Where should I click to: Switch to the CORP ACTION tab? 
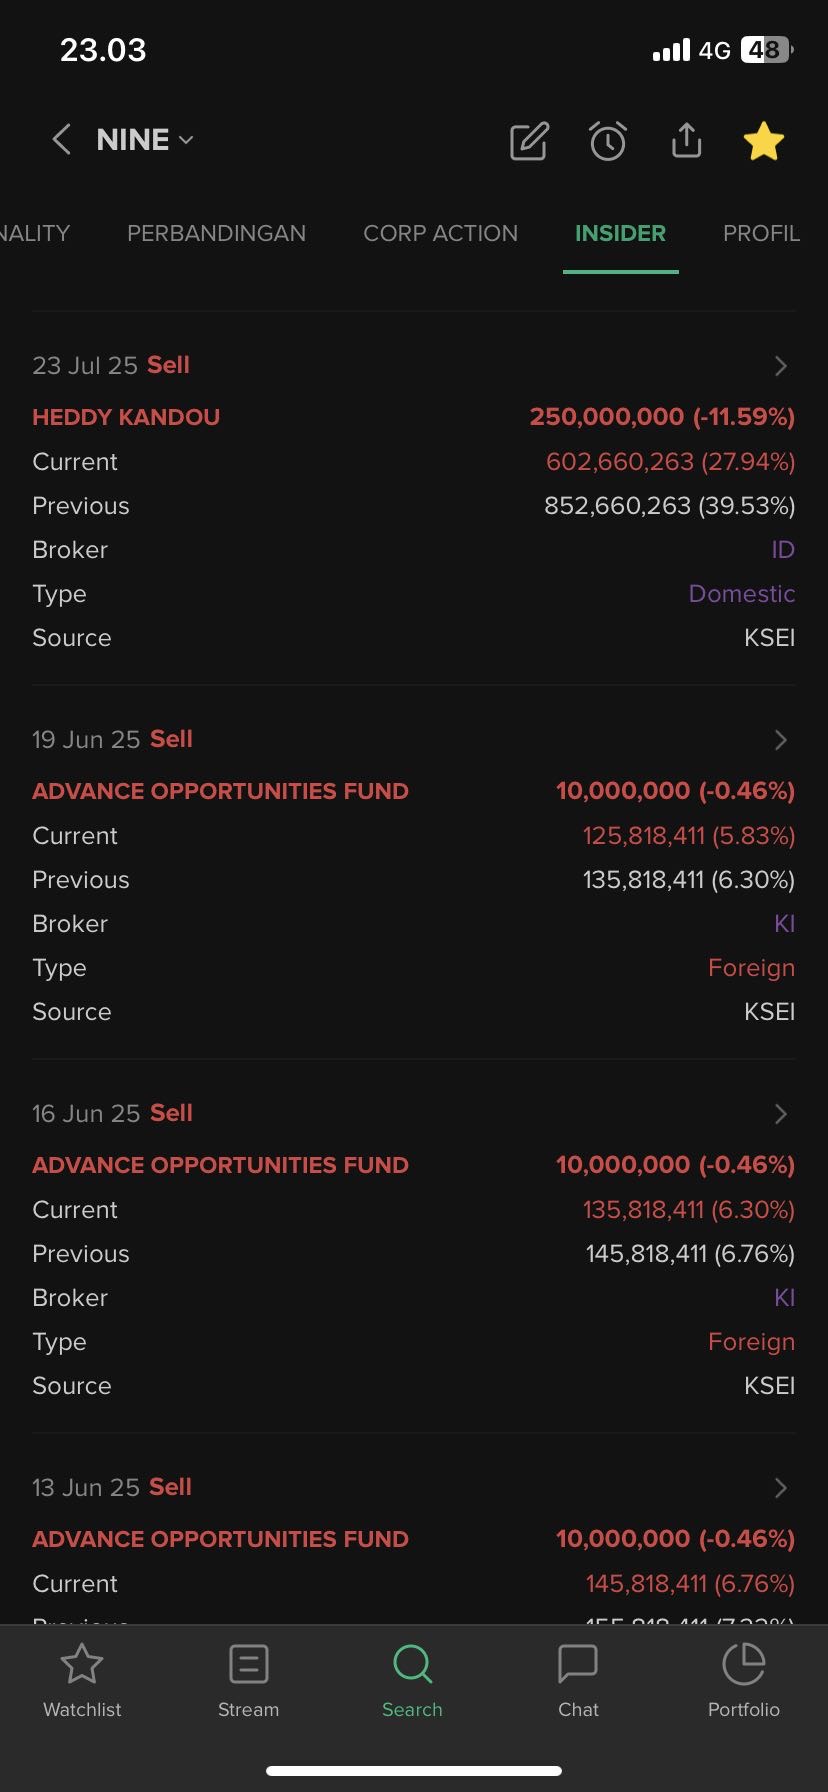pos(440,233)
